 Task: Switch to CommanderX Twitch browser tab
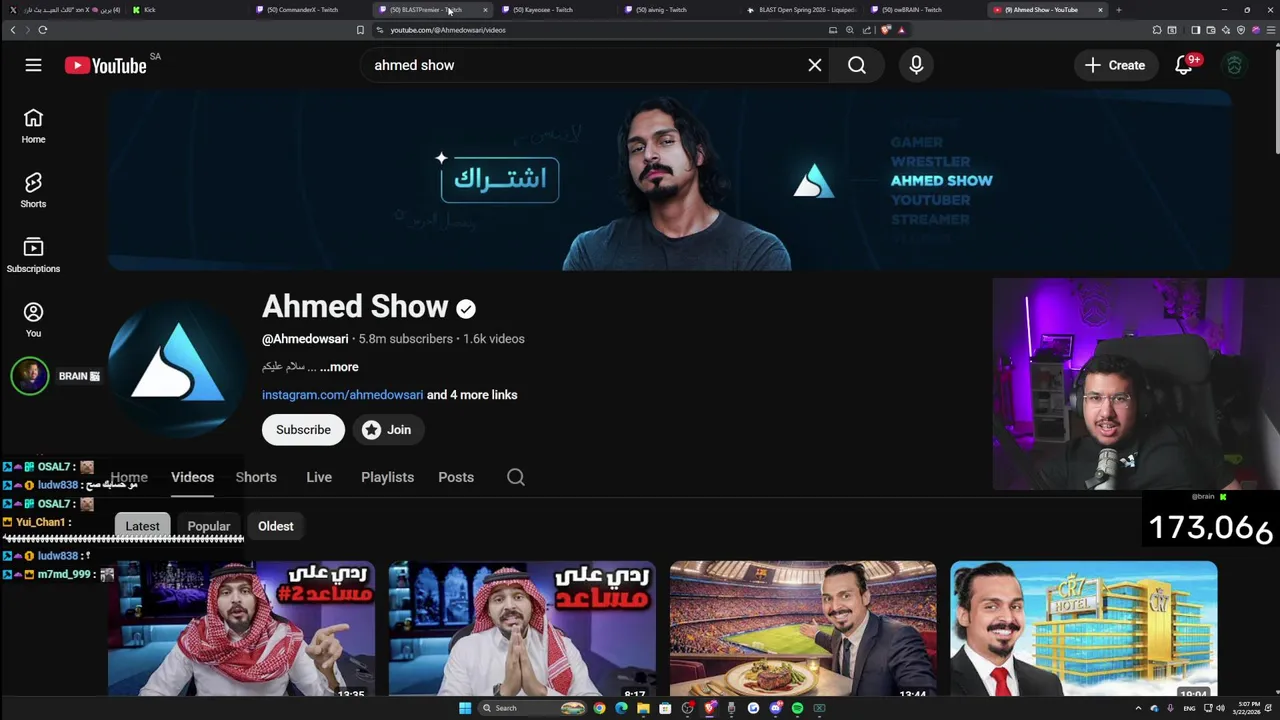click(x=303, y=10)
